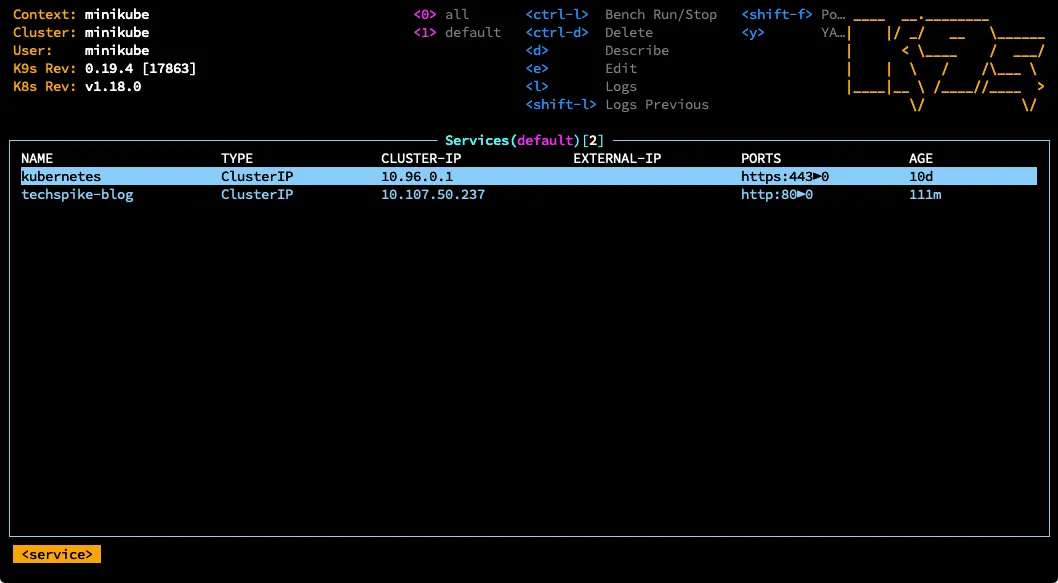Click the <d> Describe shortcut hint
1058x583 pixels.
pyautogui.click(x=597, y=51)
